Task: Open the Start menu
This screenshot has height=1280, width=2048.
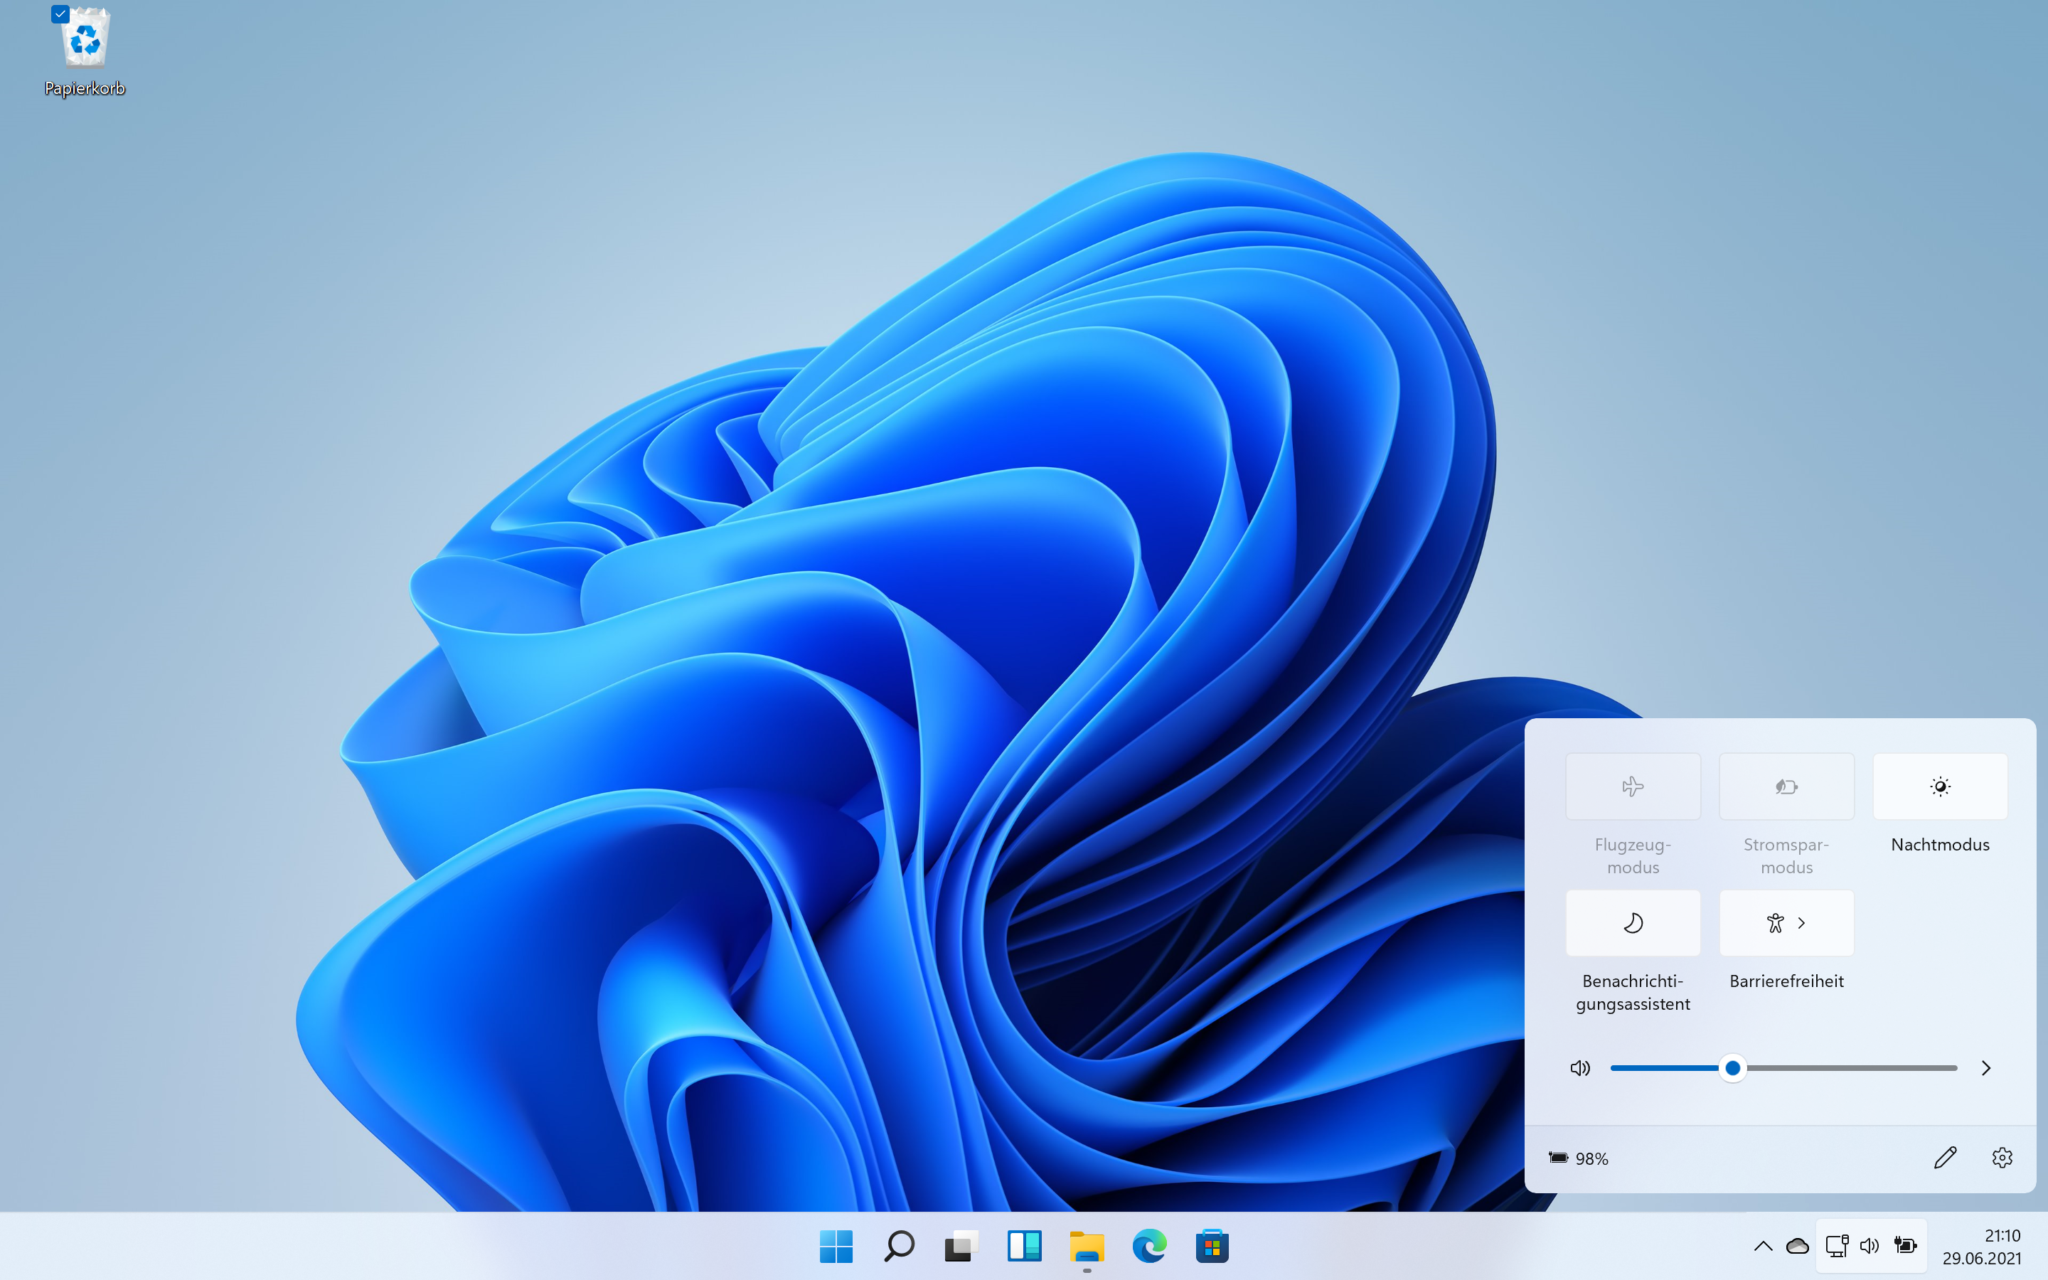Action: click(836, 1246)
